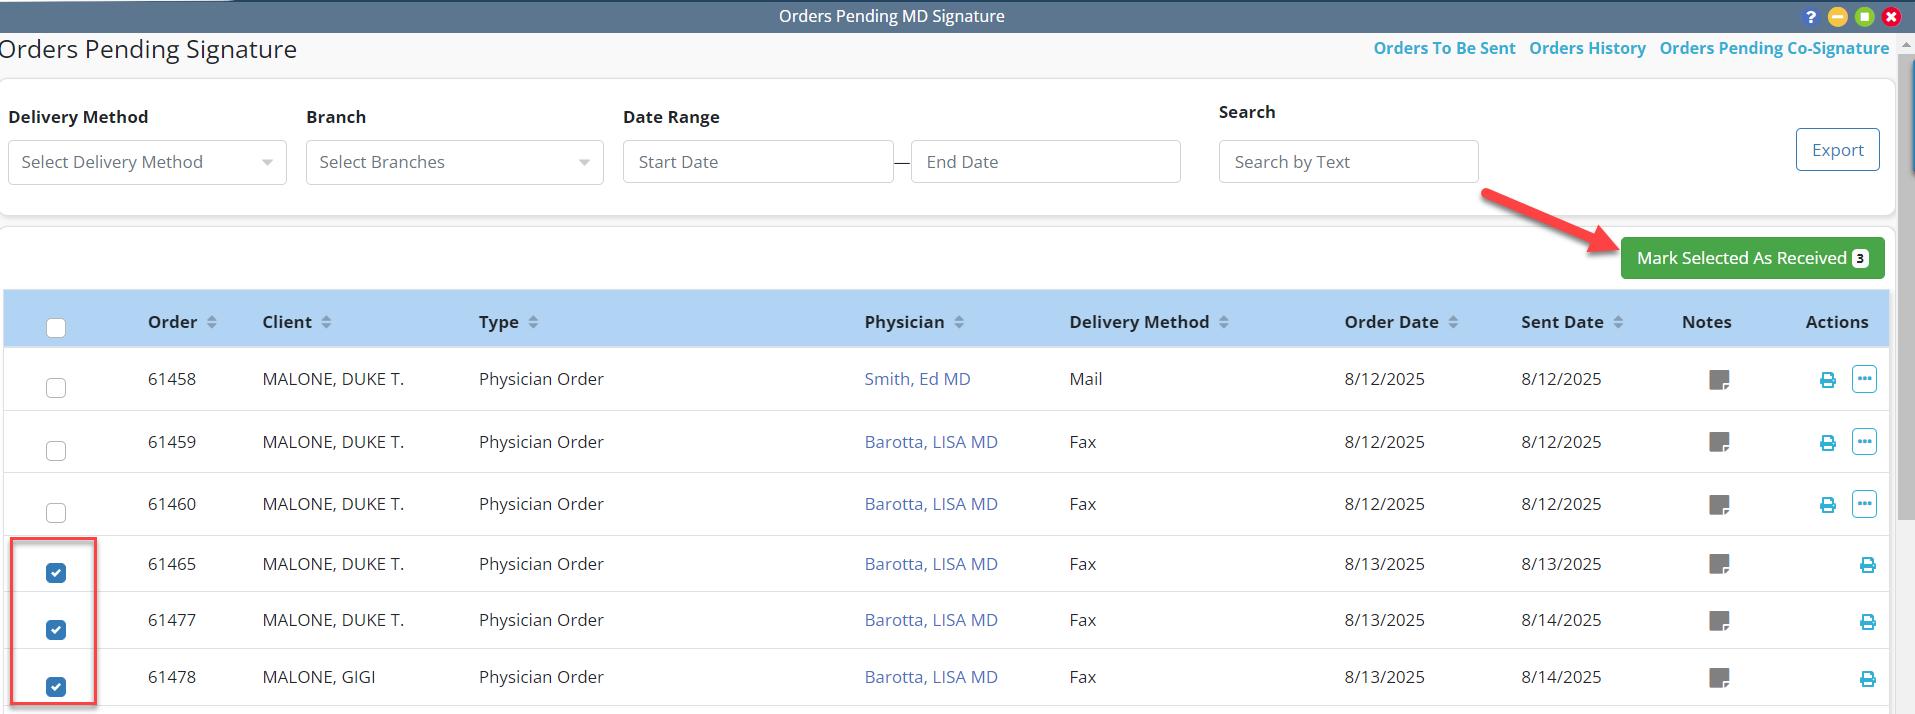Click the print icon for order 61477
The height and width of the screenshot is (714, 1915).
tap(1867, 622)
